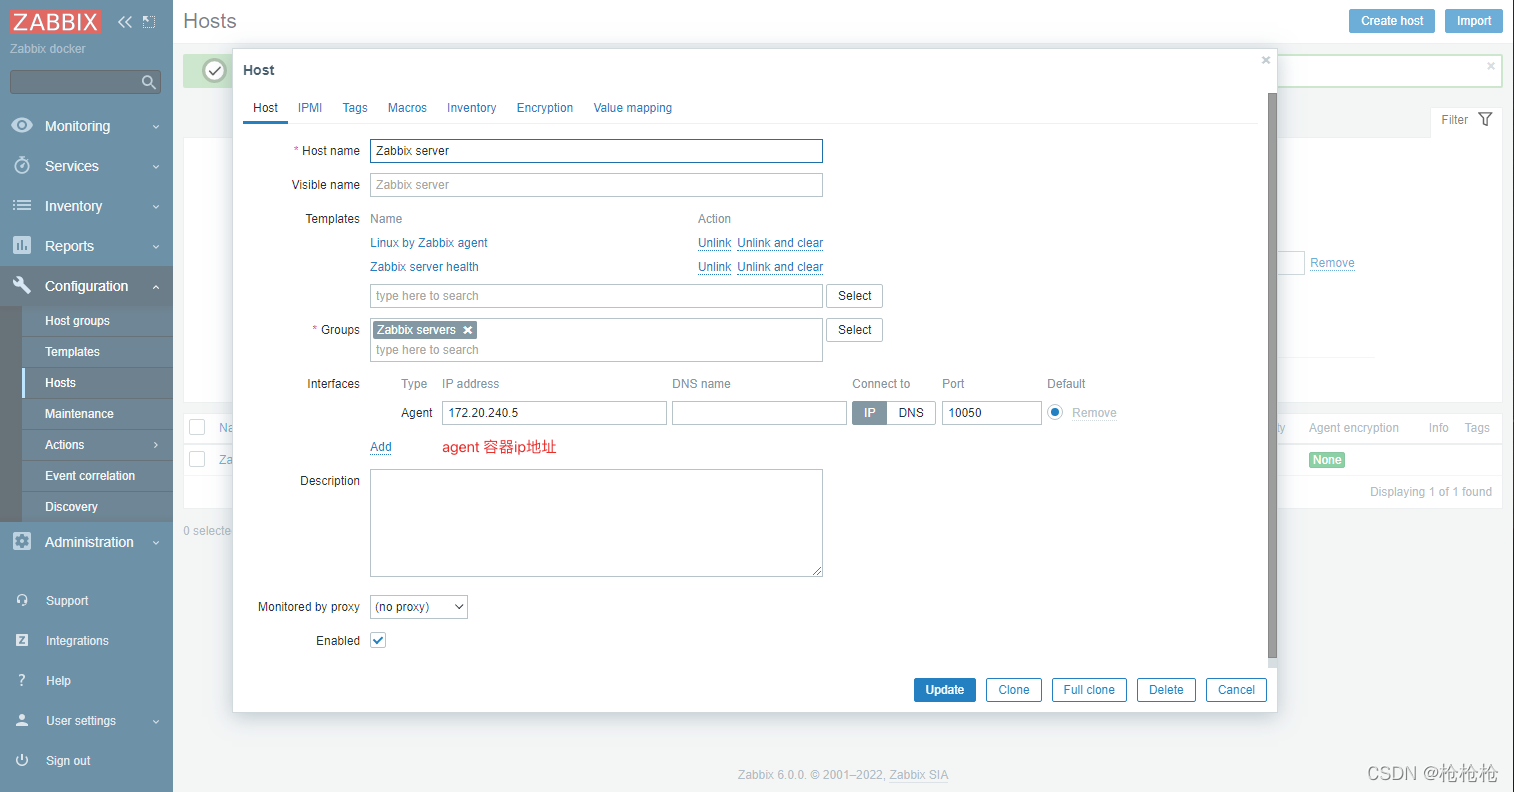Click the User settings person icon

[22, 720]
